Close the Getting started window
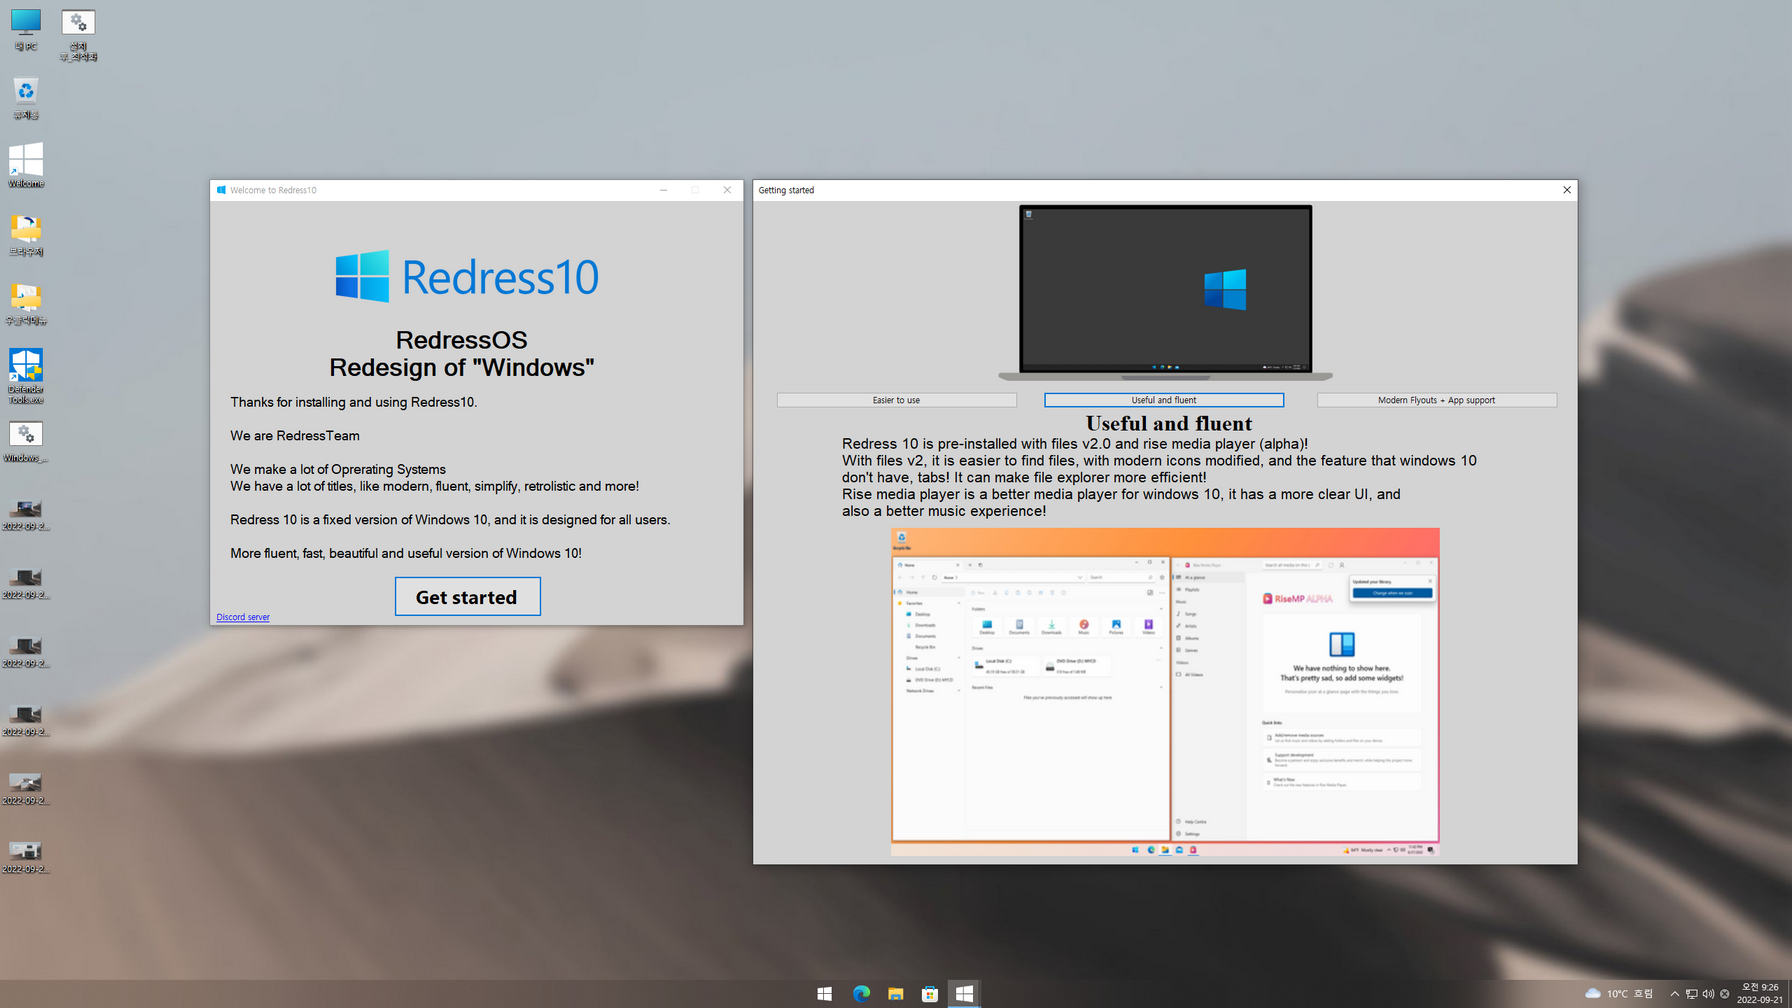 pyautogui.click(x=1567, y=190)
